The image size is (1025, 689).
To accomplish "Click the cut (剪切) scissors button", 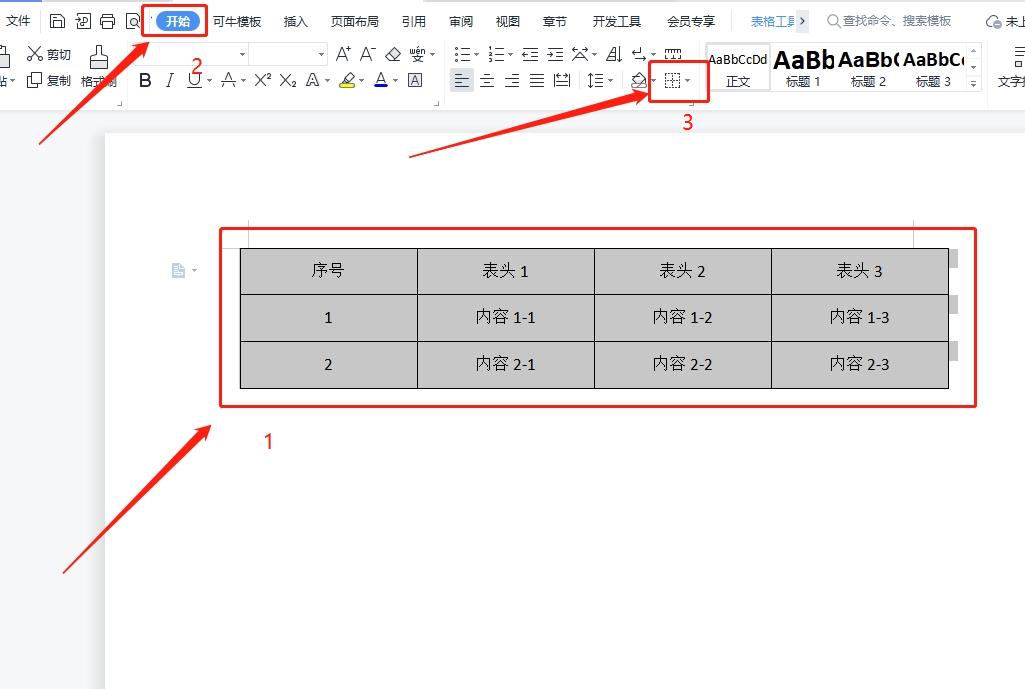I will point(48,54).
